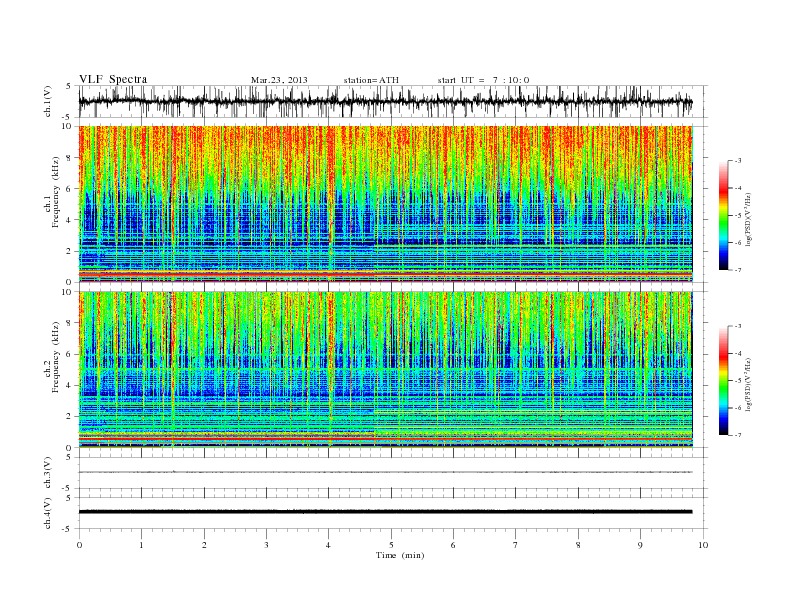Click the ch.2 spectrogram plot
This screenshot has width=792, height=612.
coord(386,370)
